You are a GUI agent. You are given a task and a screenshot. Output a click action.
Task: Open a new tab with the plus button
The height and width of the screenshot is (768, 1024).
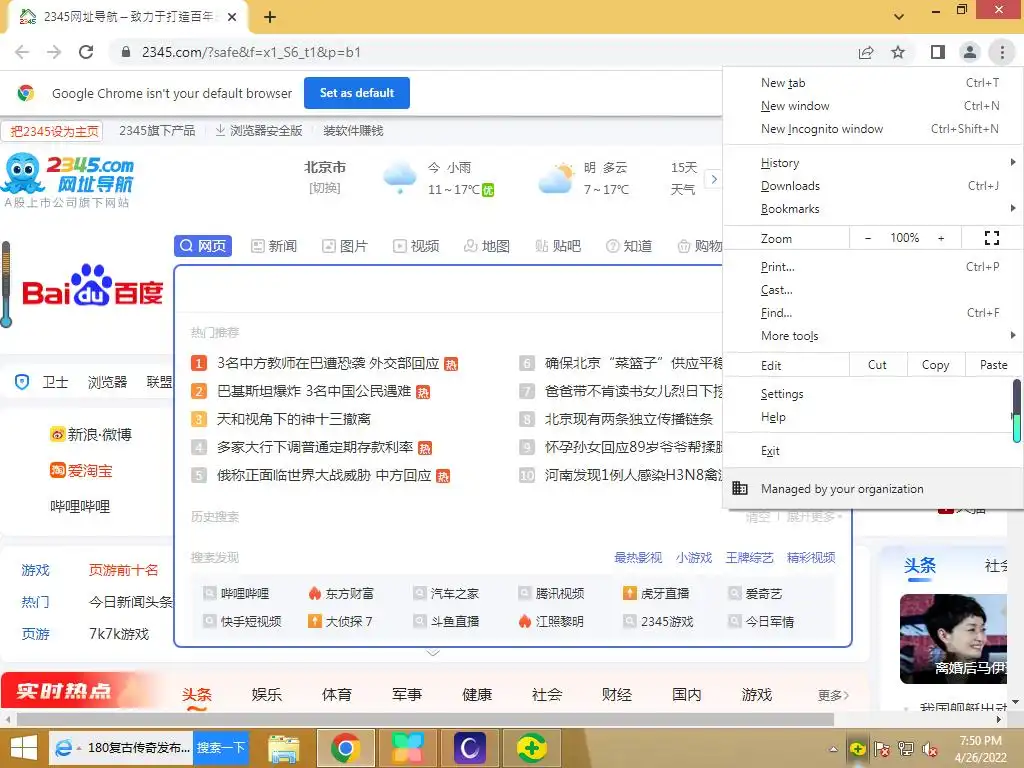(x=270, y=17)
